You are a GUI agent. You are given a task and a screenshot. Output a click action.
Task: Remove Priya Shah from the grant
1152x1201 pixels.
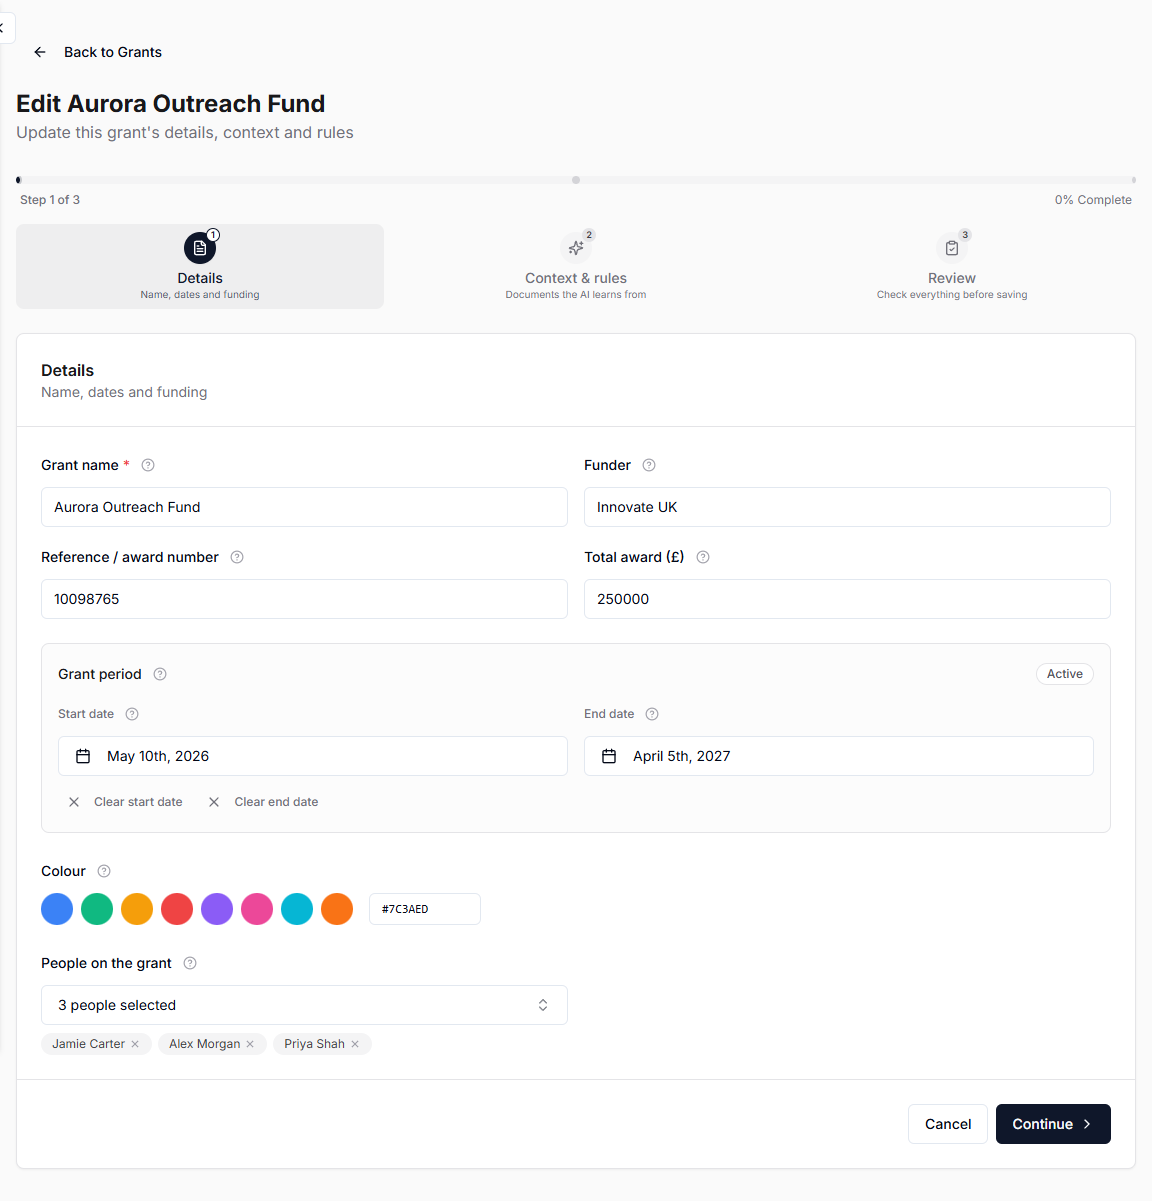click(355, 1044)
